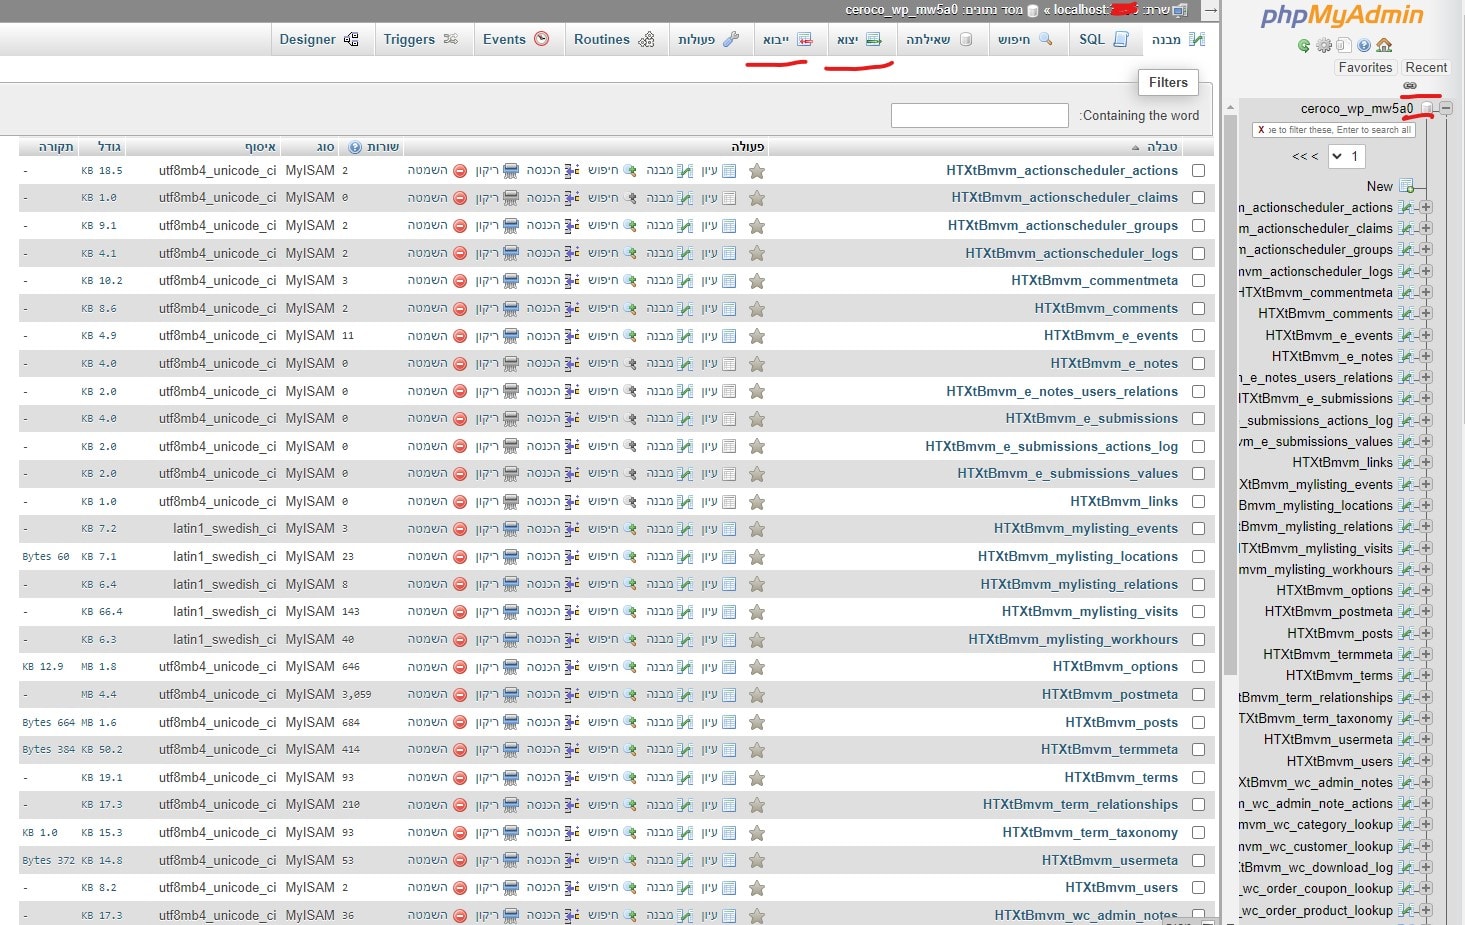Open the Routines tab
This screenshot has width=1465, height=925.
[x=613, y=39]
